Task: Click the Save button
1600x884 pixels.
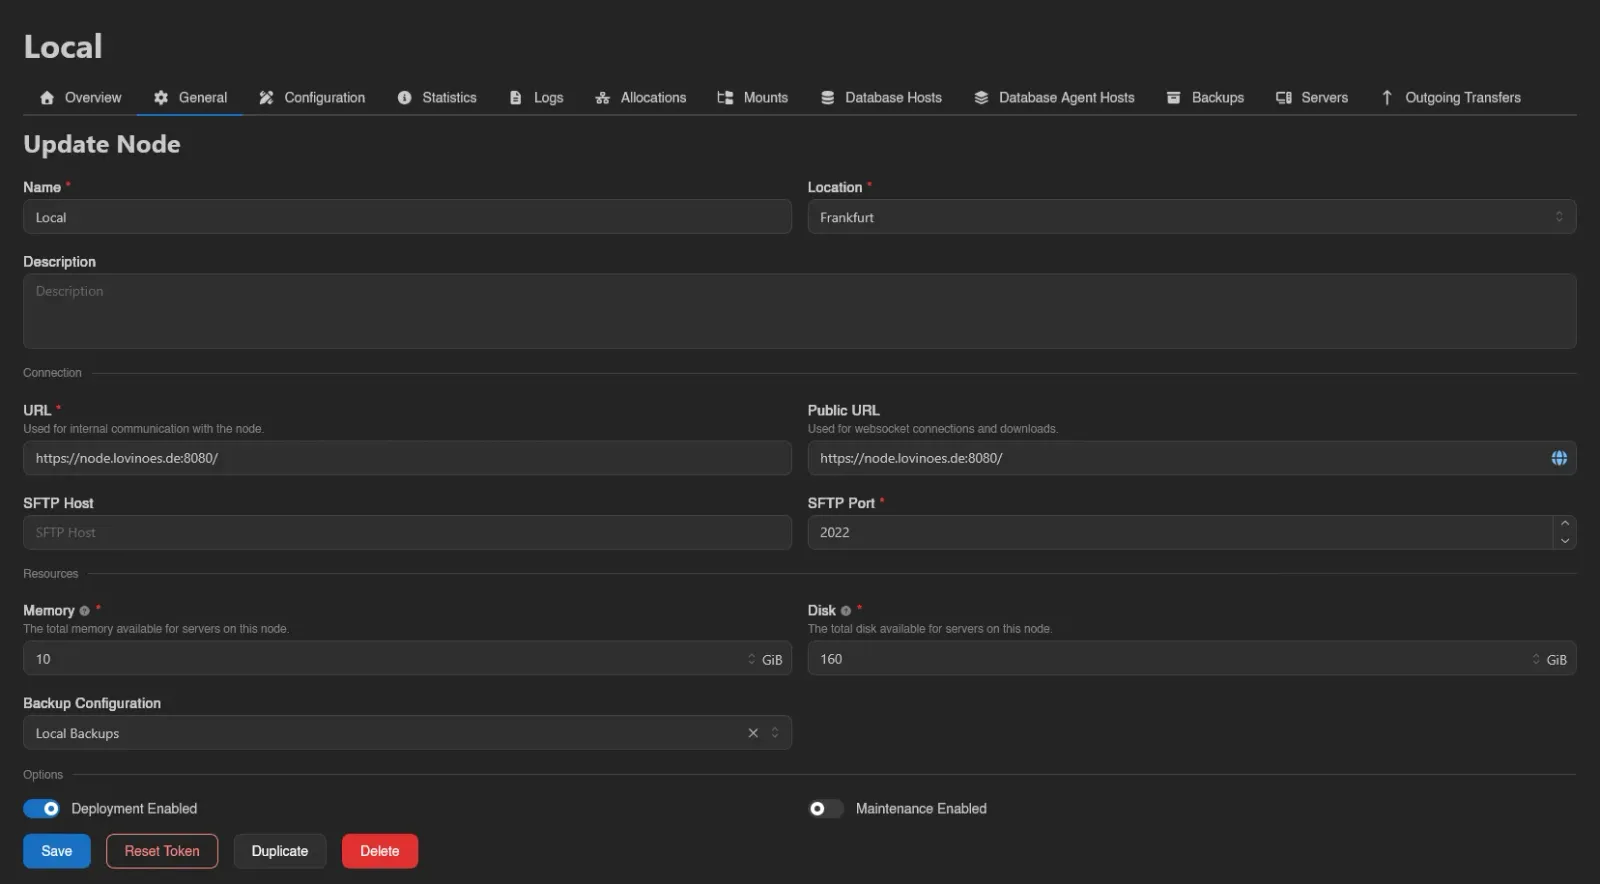Action: click(57, 851)
